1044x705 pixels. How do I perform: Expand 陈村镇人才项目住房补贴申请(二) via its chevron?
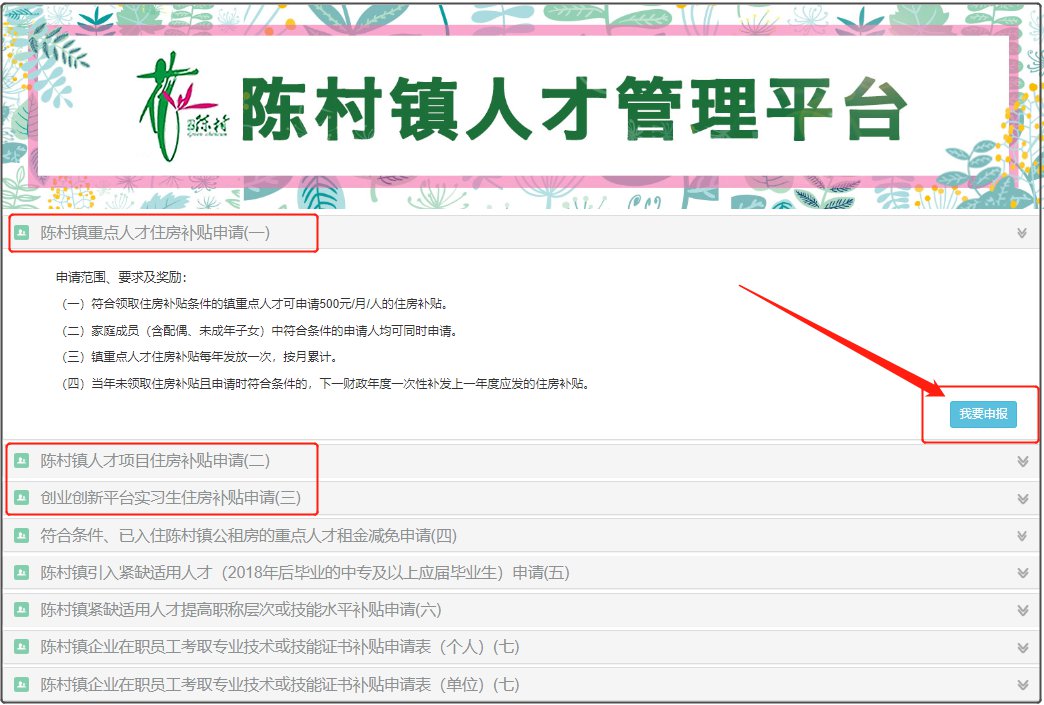tap(1022, 461)
